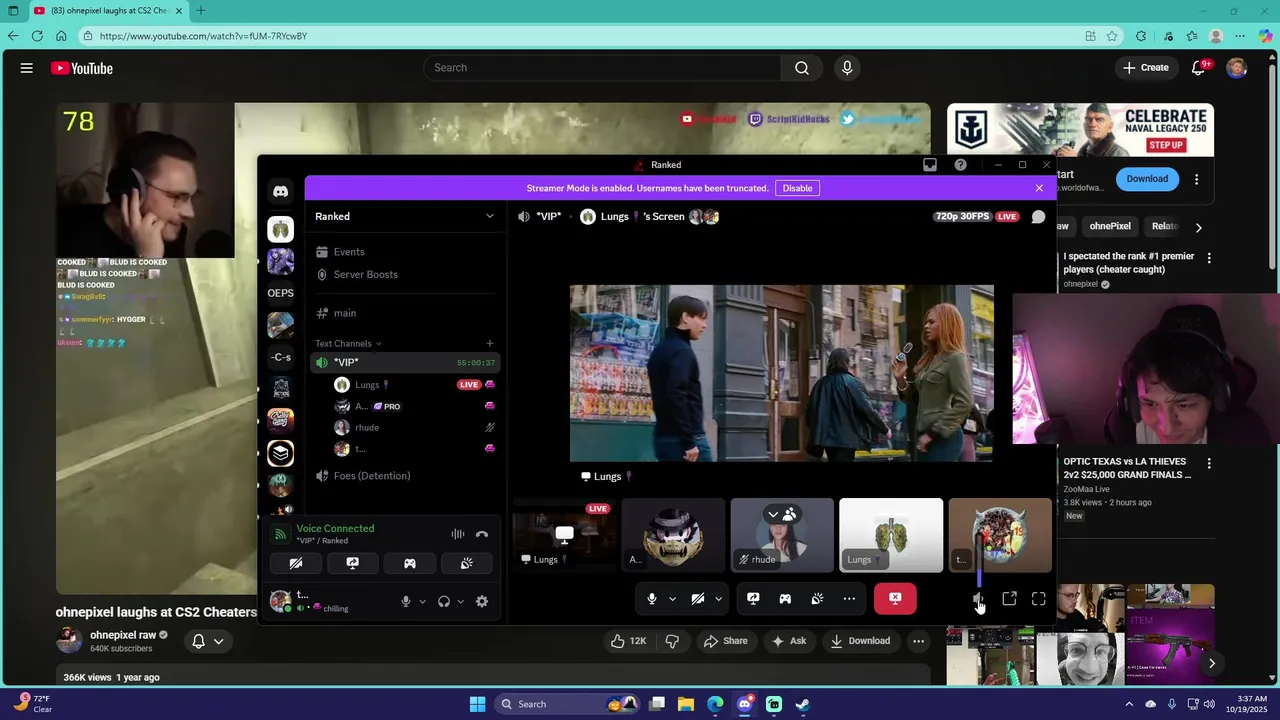This screenshot has height=720, width=1280.
Task: Open YouTube hamburger guide menu
Action: 27,68
